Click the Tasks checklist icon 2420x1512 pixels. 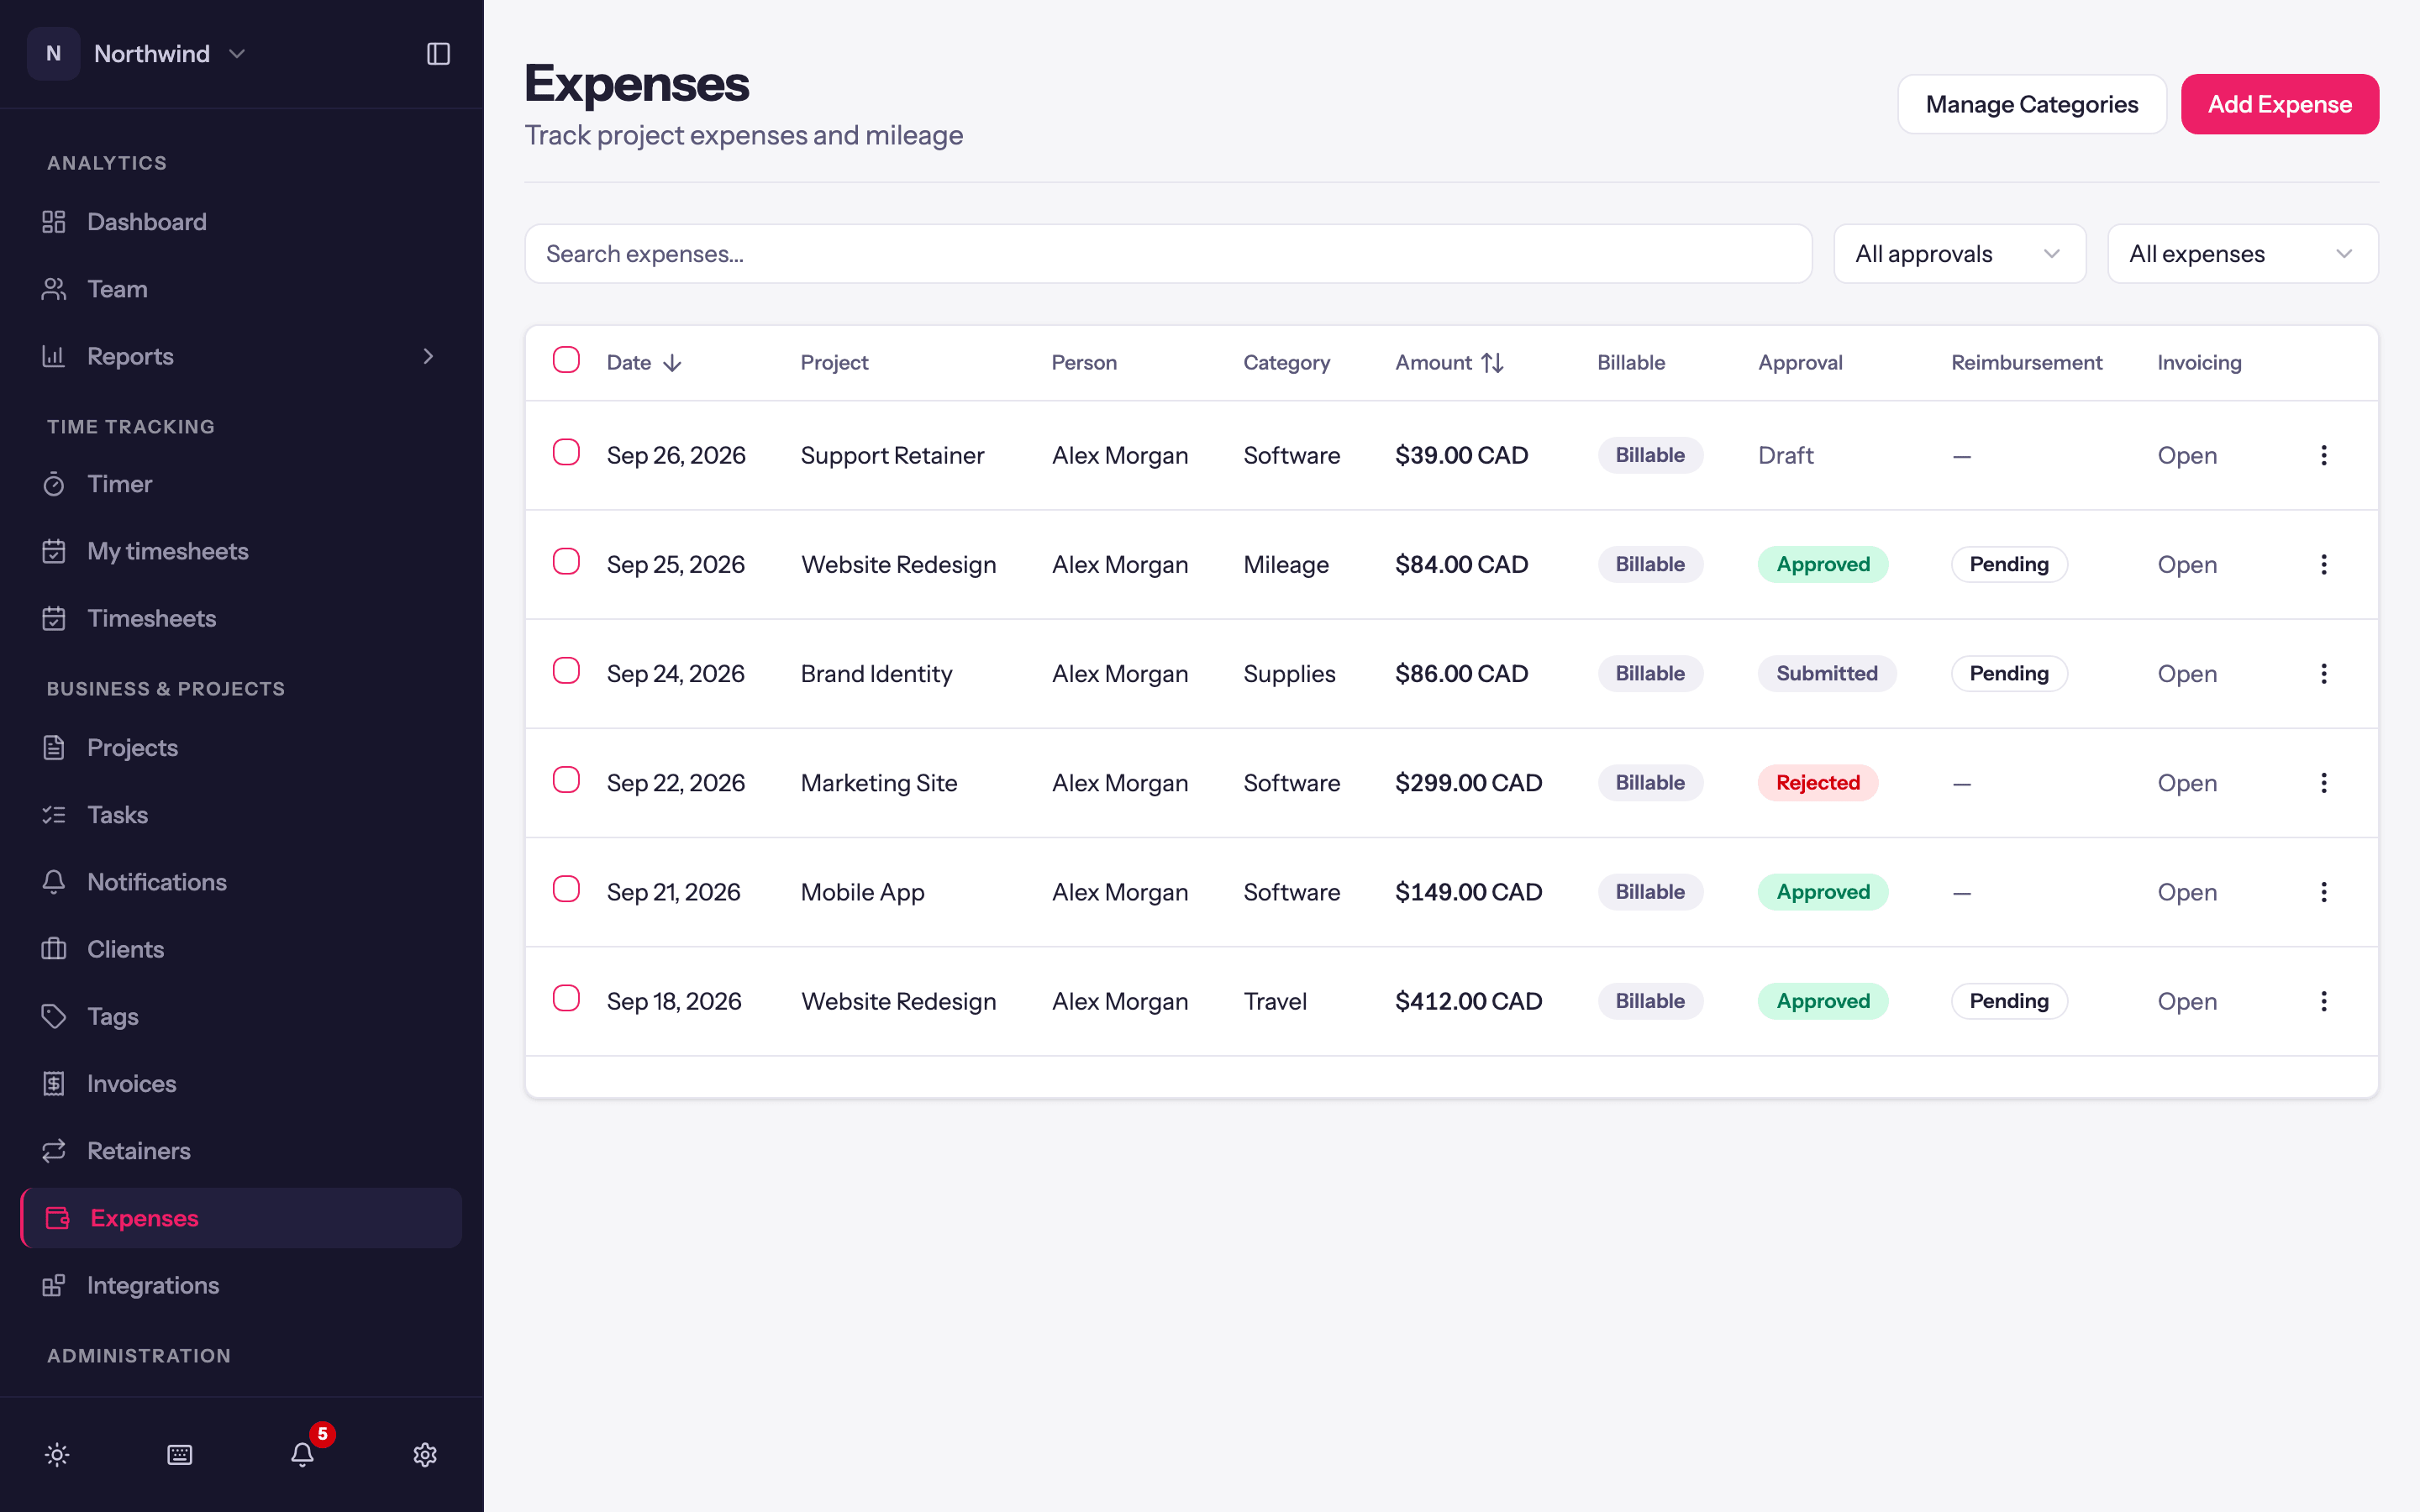tap(54, 815)
